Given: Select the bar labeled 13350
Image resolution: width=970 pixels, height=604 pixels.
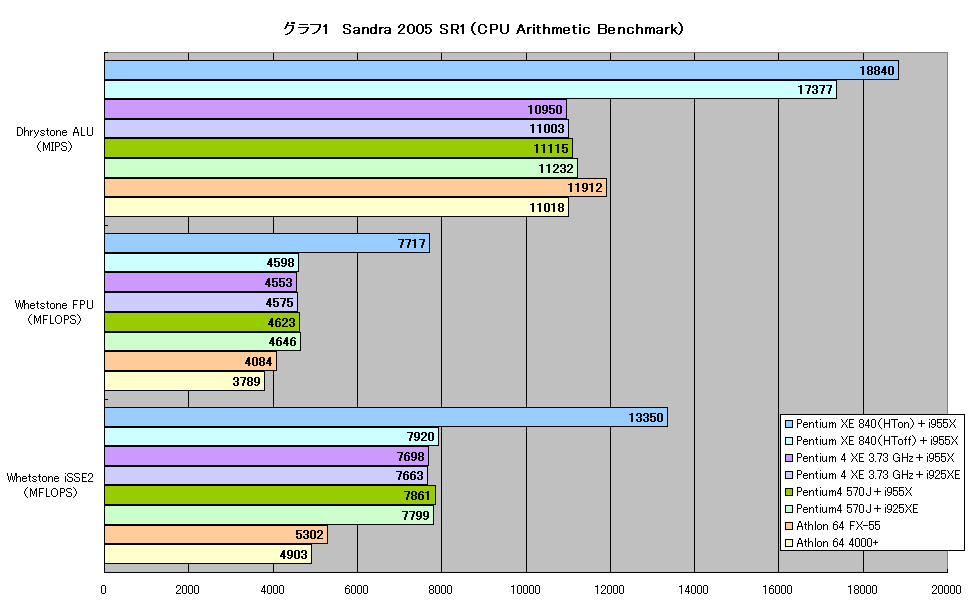Looking at the screenshot, I should (386, 417).
